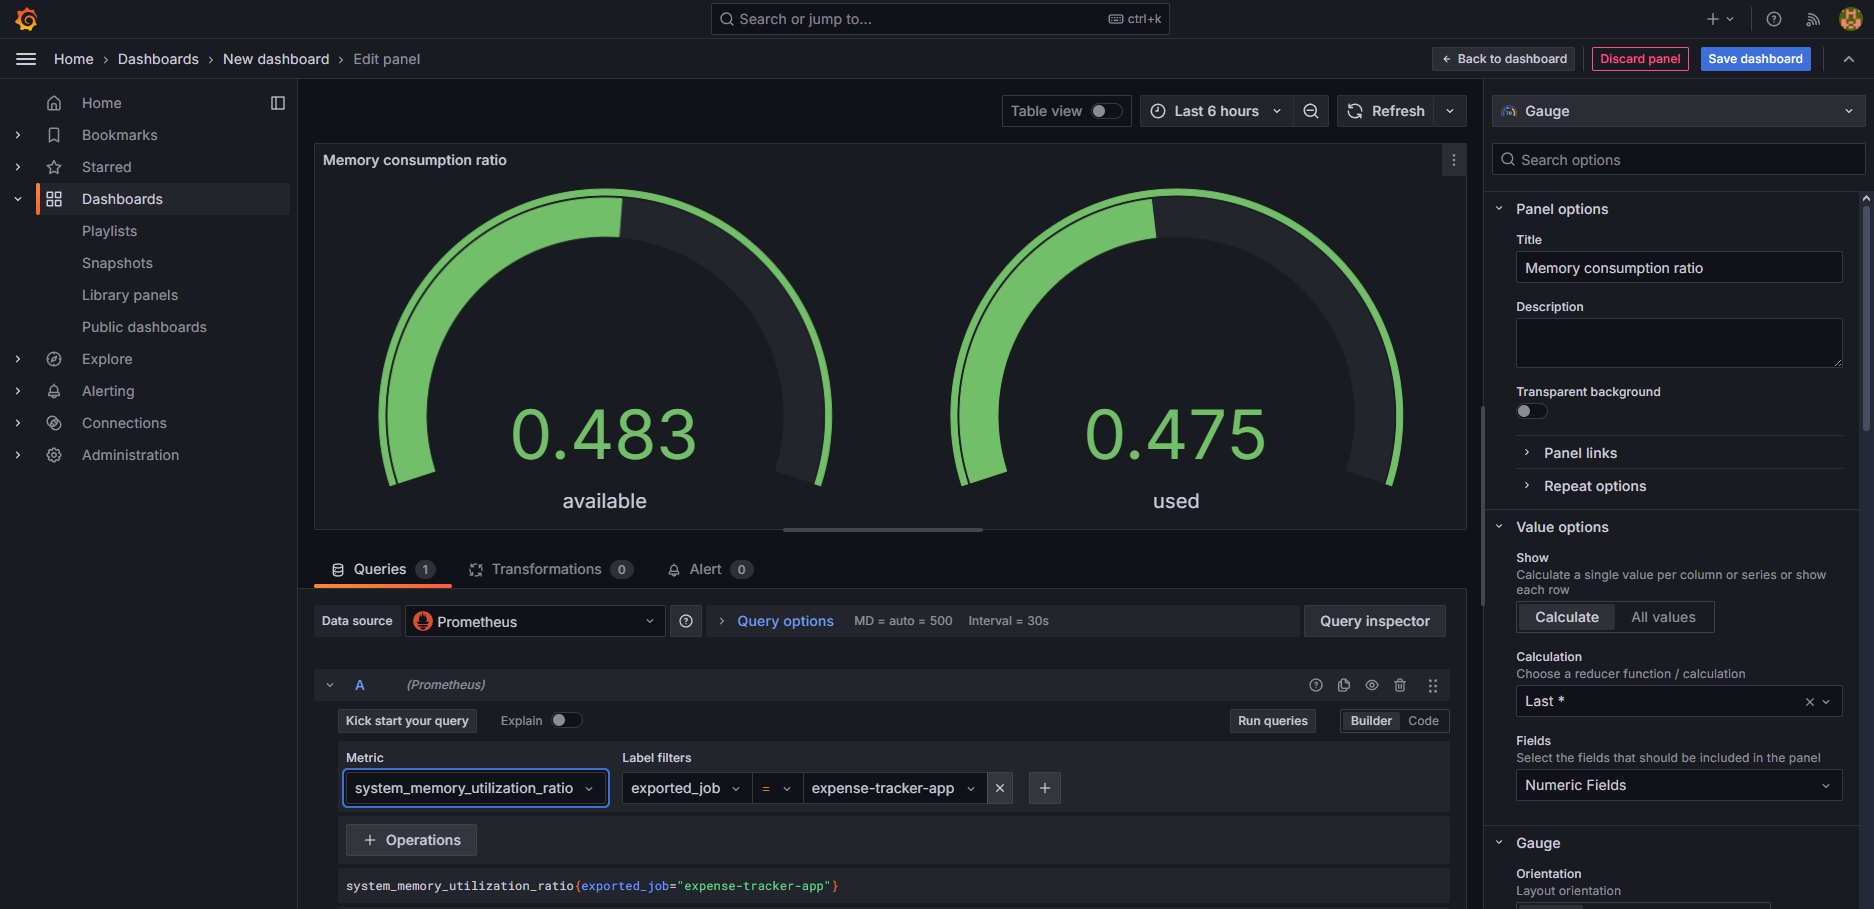
Task: Switch to the Transformations tab
Action: tap(550, 569)
